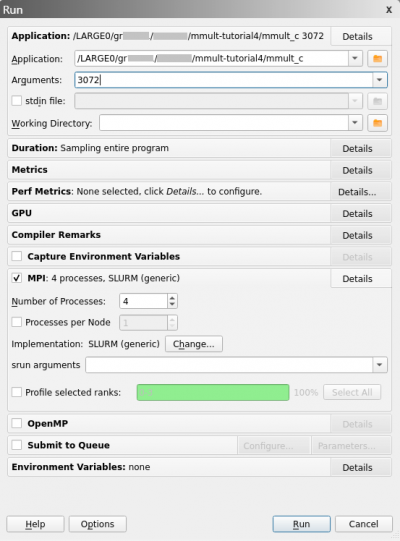Browse for application file with folder icon
Image resolution: width=400 pixels, height=541 pixels.
coord(377,59)
